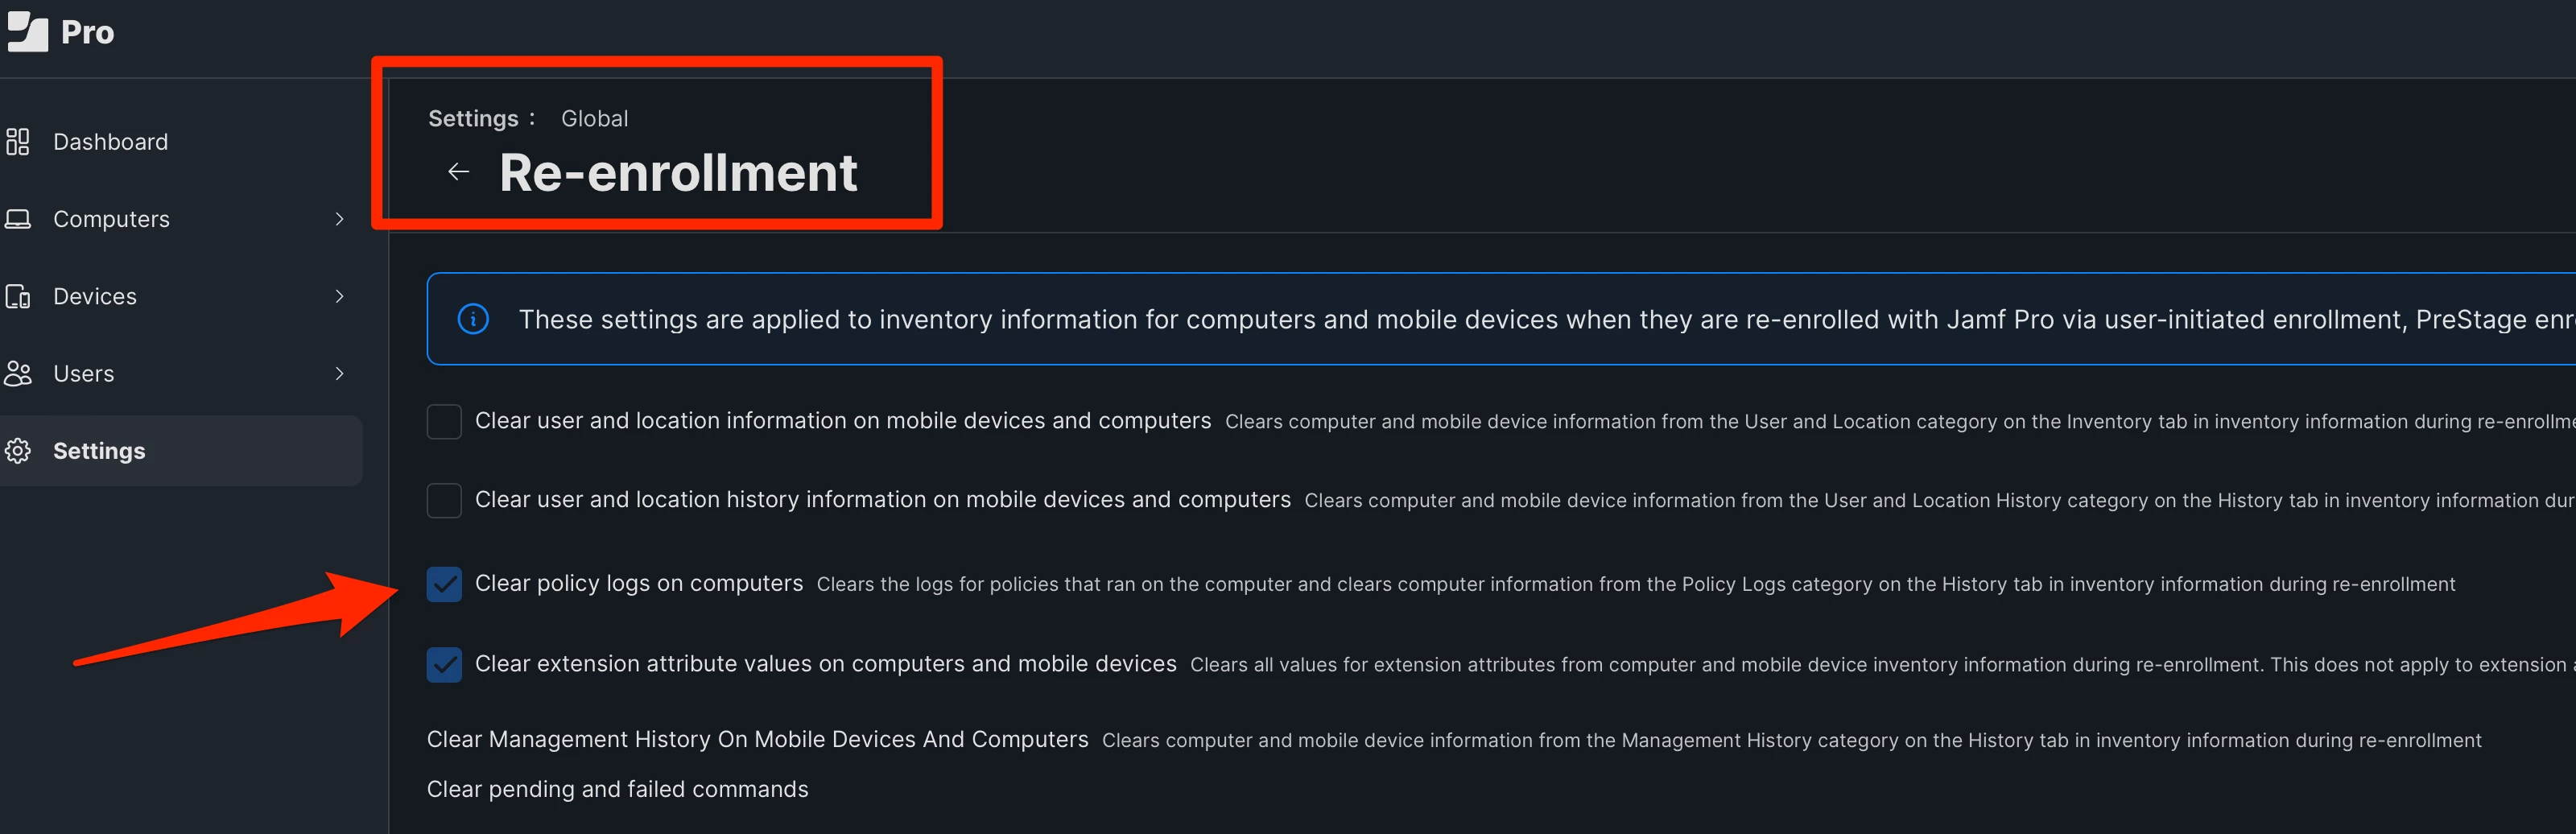Expand the Computers submenu chevron
The height and width of the screenshot is (834, 2576).
tap(340, 219)
